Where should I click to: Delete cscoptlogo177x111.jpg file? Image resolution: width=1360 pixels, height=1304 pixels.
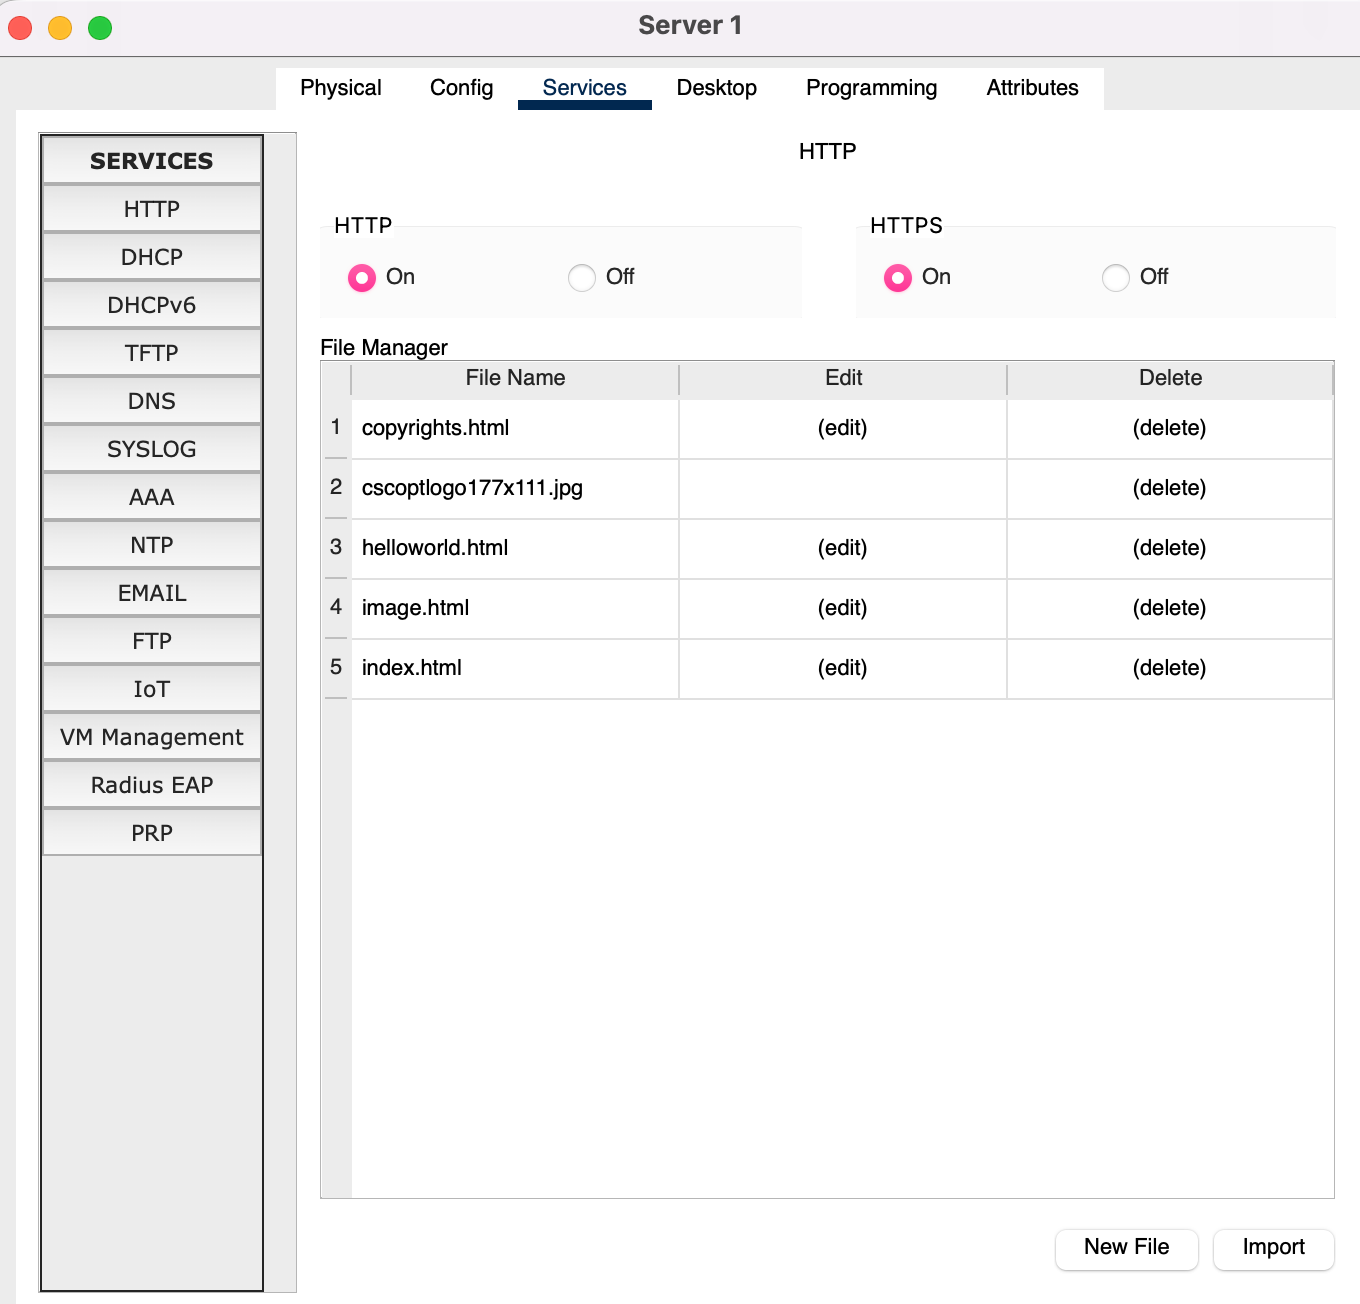tap(1170, 488)
